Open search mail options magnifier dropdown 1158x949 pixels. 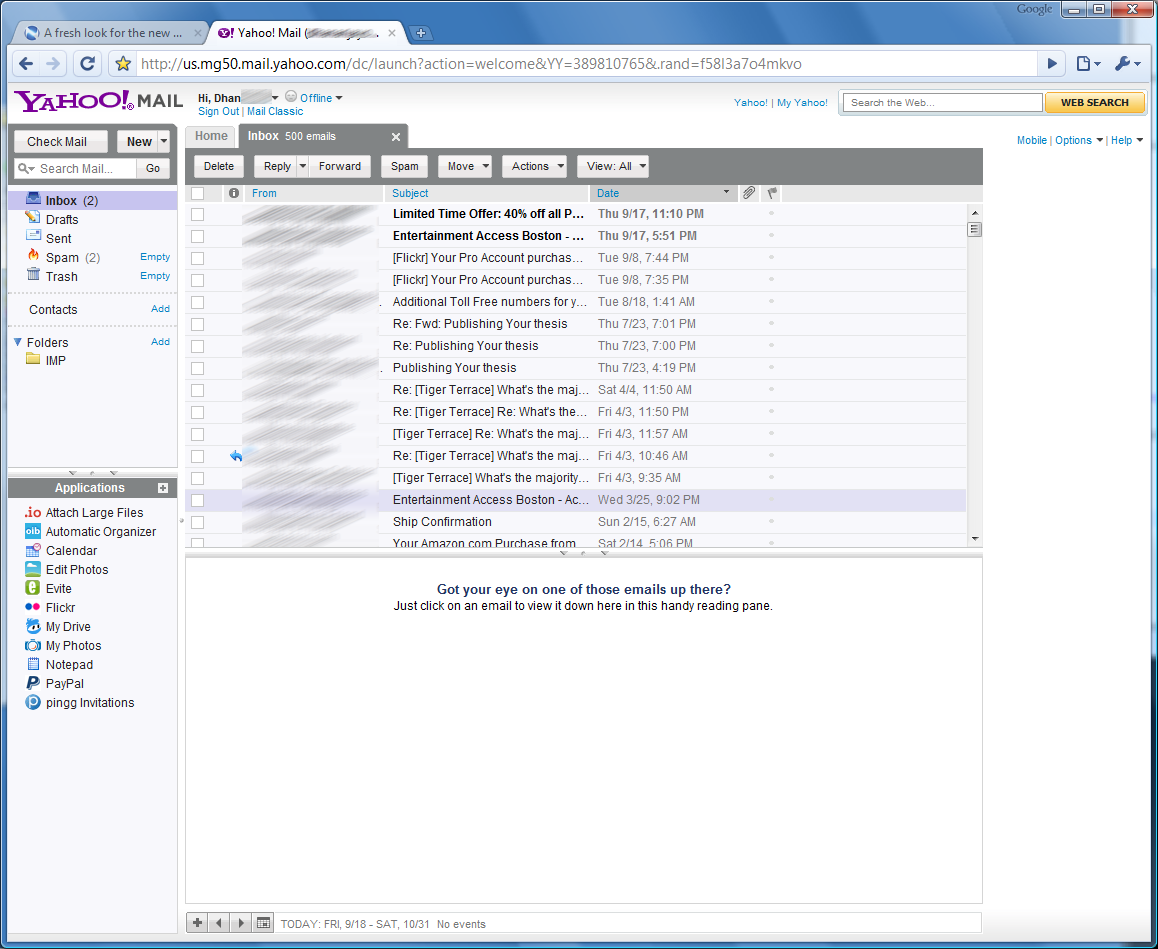(x=26, y=168)
